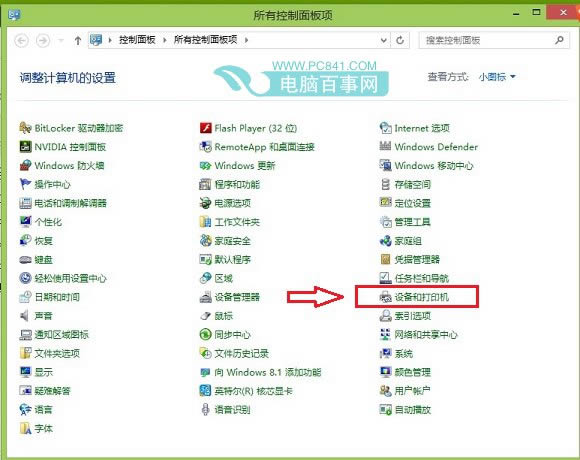This screenshot has width=580, height=460.
Task: Open the 家庭安全 link
Action: coord(233,241)
